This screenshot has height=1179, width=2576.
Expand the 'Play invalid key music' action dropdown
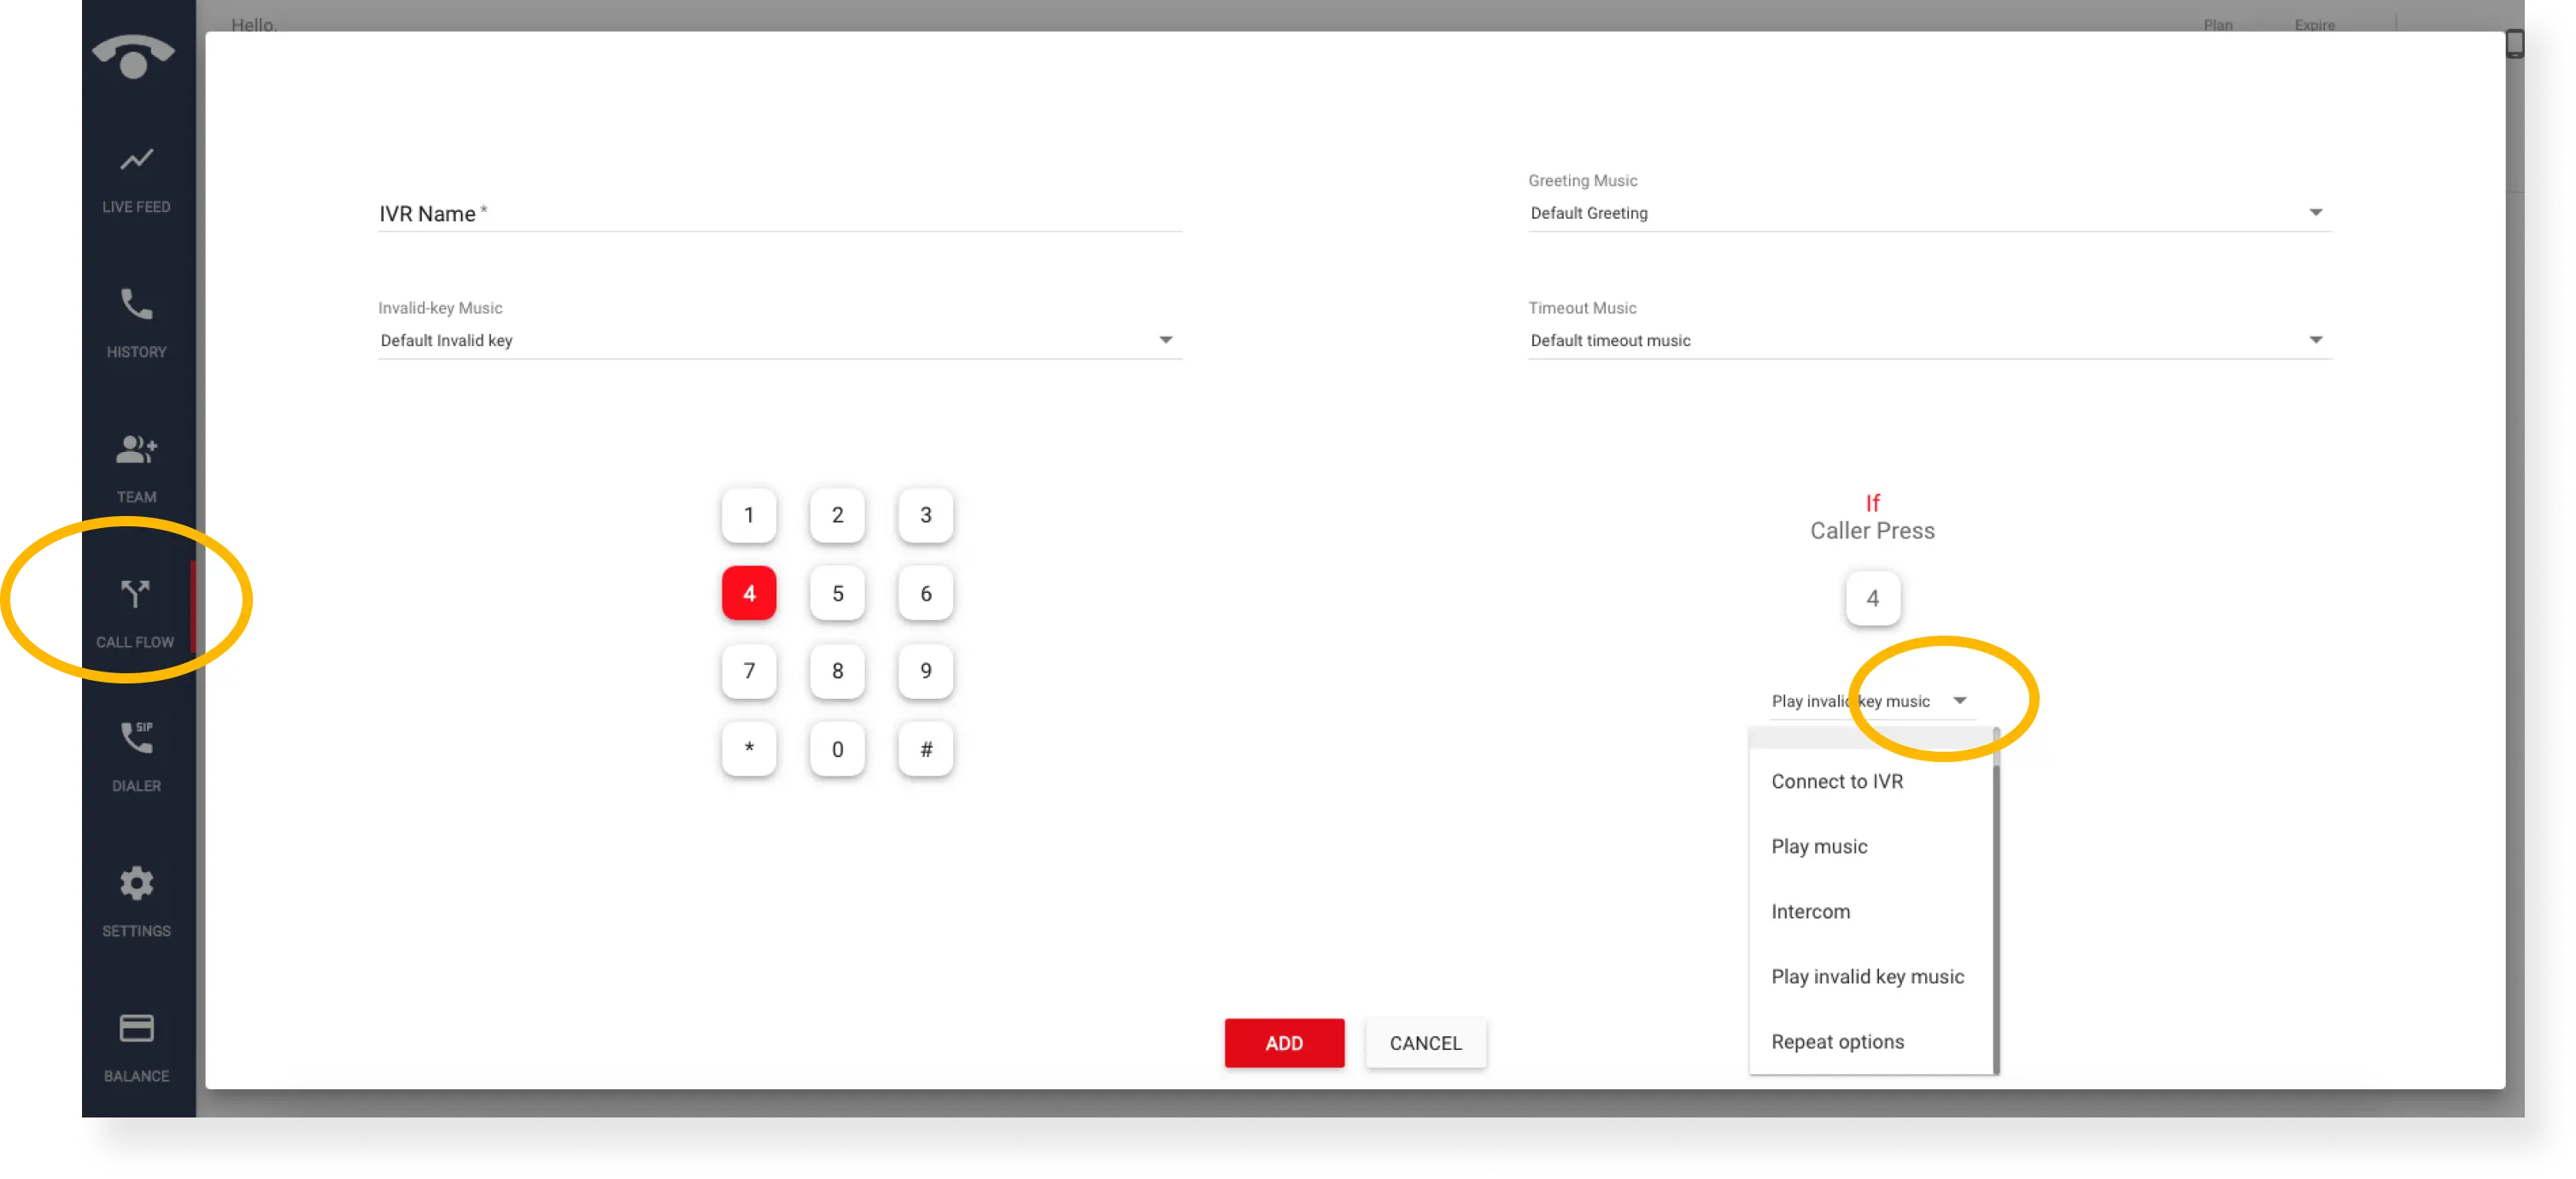tap(1957, 701)
